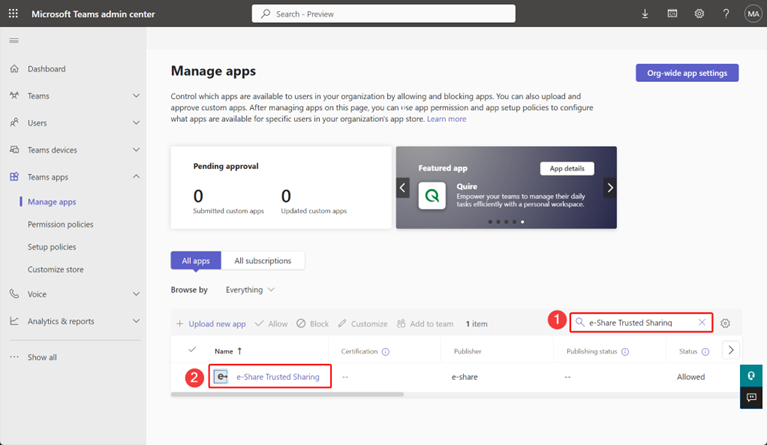Click the Quire featured app logo
Viewport: 767px width, 445px height.
pos(432,196)
